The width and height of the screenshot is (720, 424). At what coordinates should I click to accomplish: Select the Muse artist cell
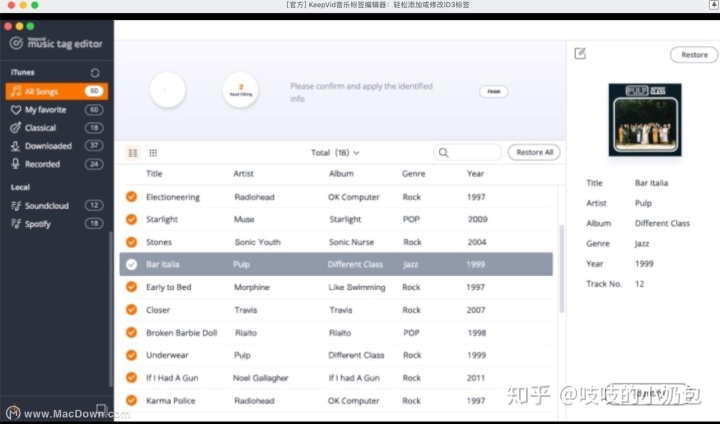coord(244,220)
